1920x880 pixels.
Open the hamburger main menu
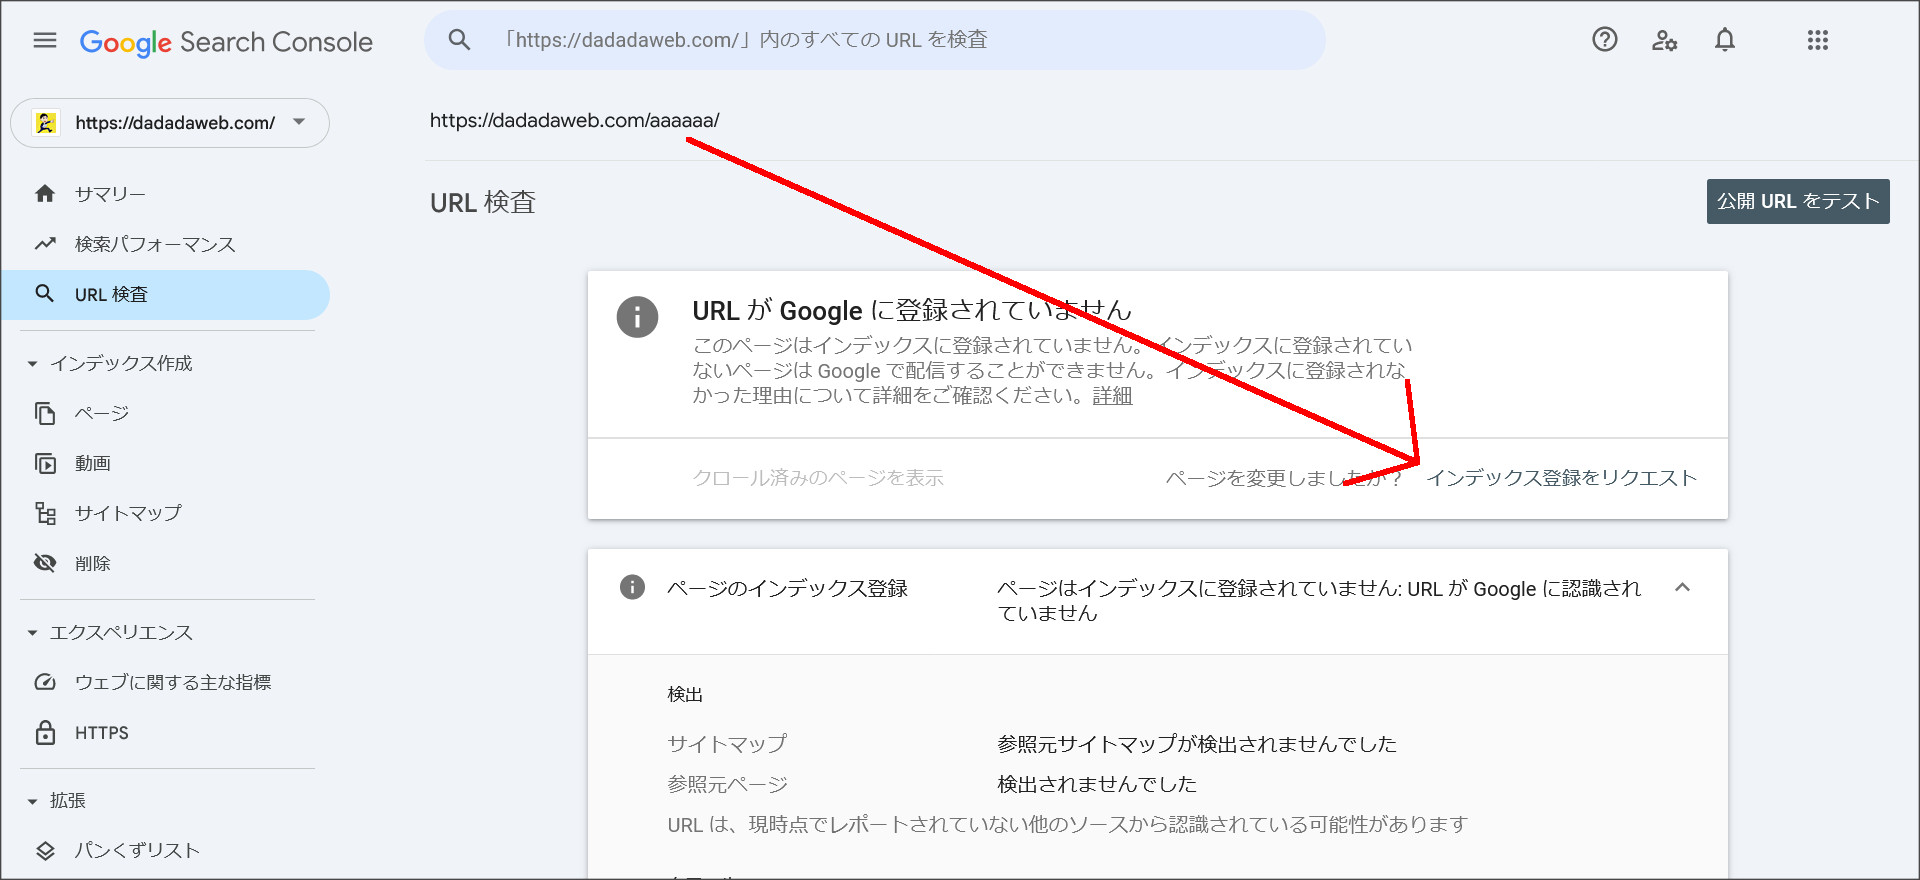[45, 40]
